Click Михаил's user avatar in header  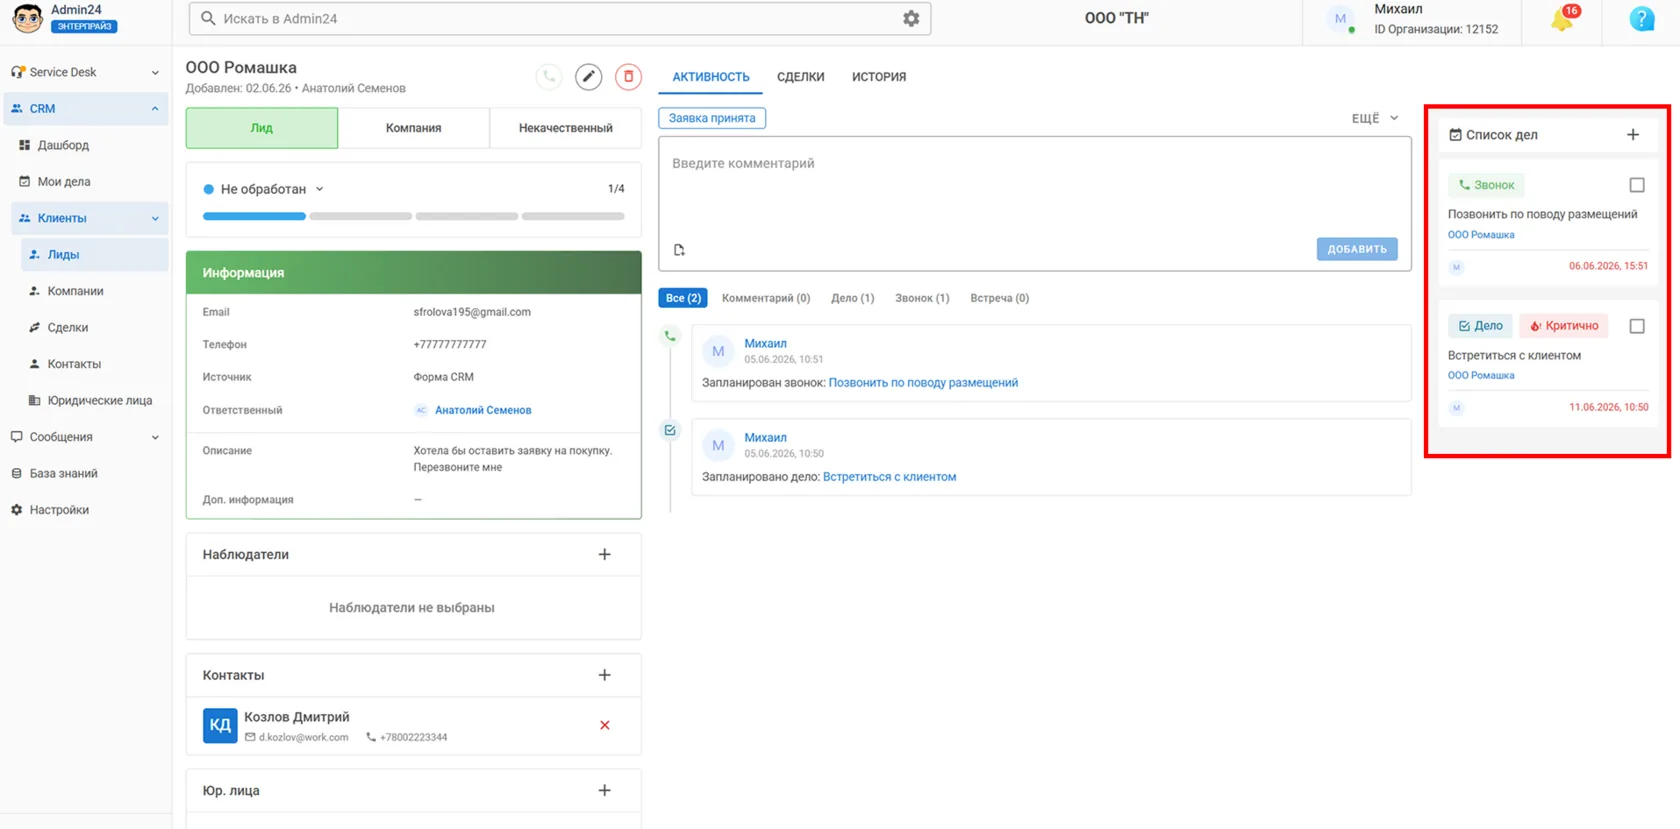pos(1341,19)
